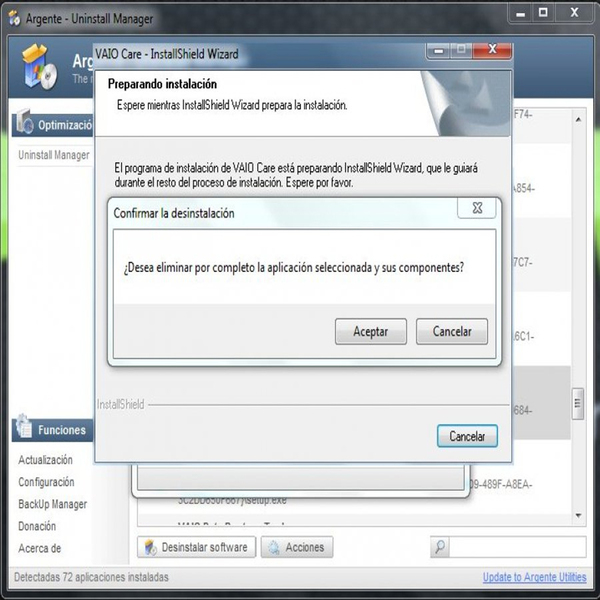Click the scroll up arrow of the list
600x600 pixels.
click(x=578, y=120)
